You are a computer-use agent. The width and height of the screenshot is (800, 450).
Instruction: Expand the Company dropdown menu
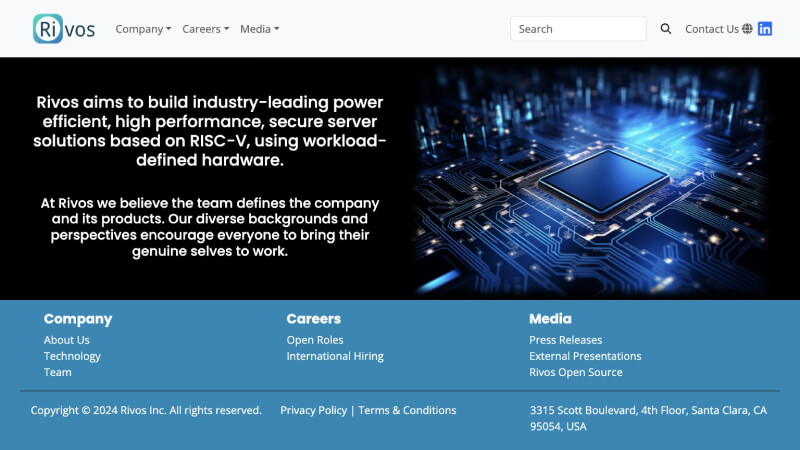pos(143,29)
